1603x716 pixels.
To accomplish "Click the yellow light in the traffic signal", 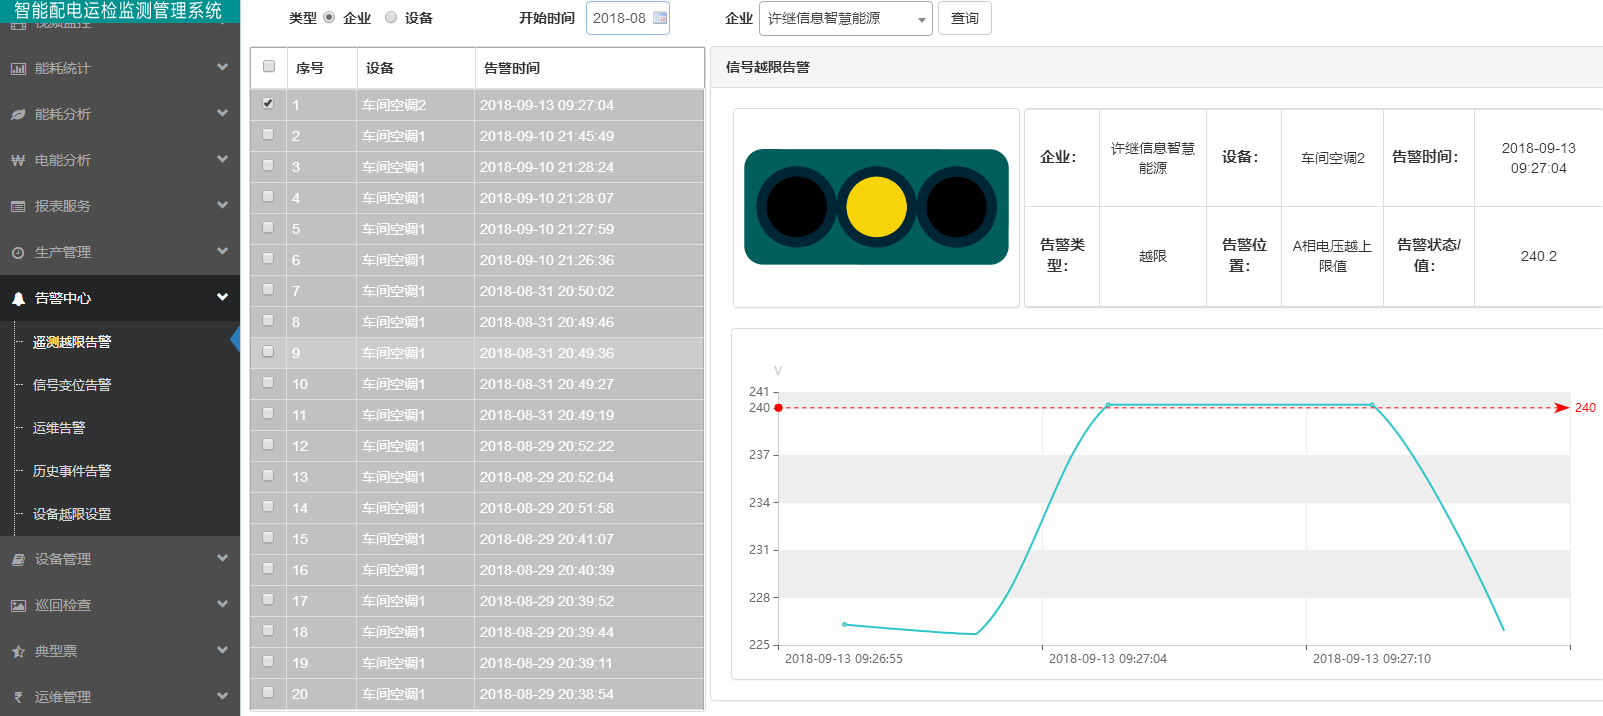I will [876, 207].
